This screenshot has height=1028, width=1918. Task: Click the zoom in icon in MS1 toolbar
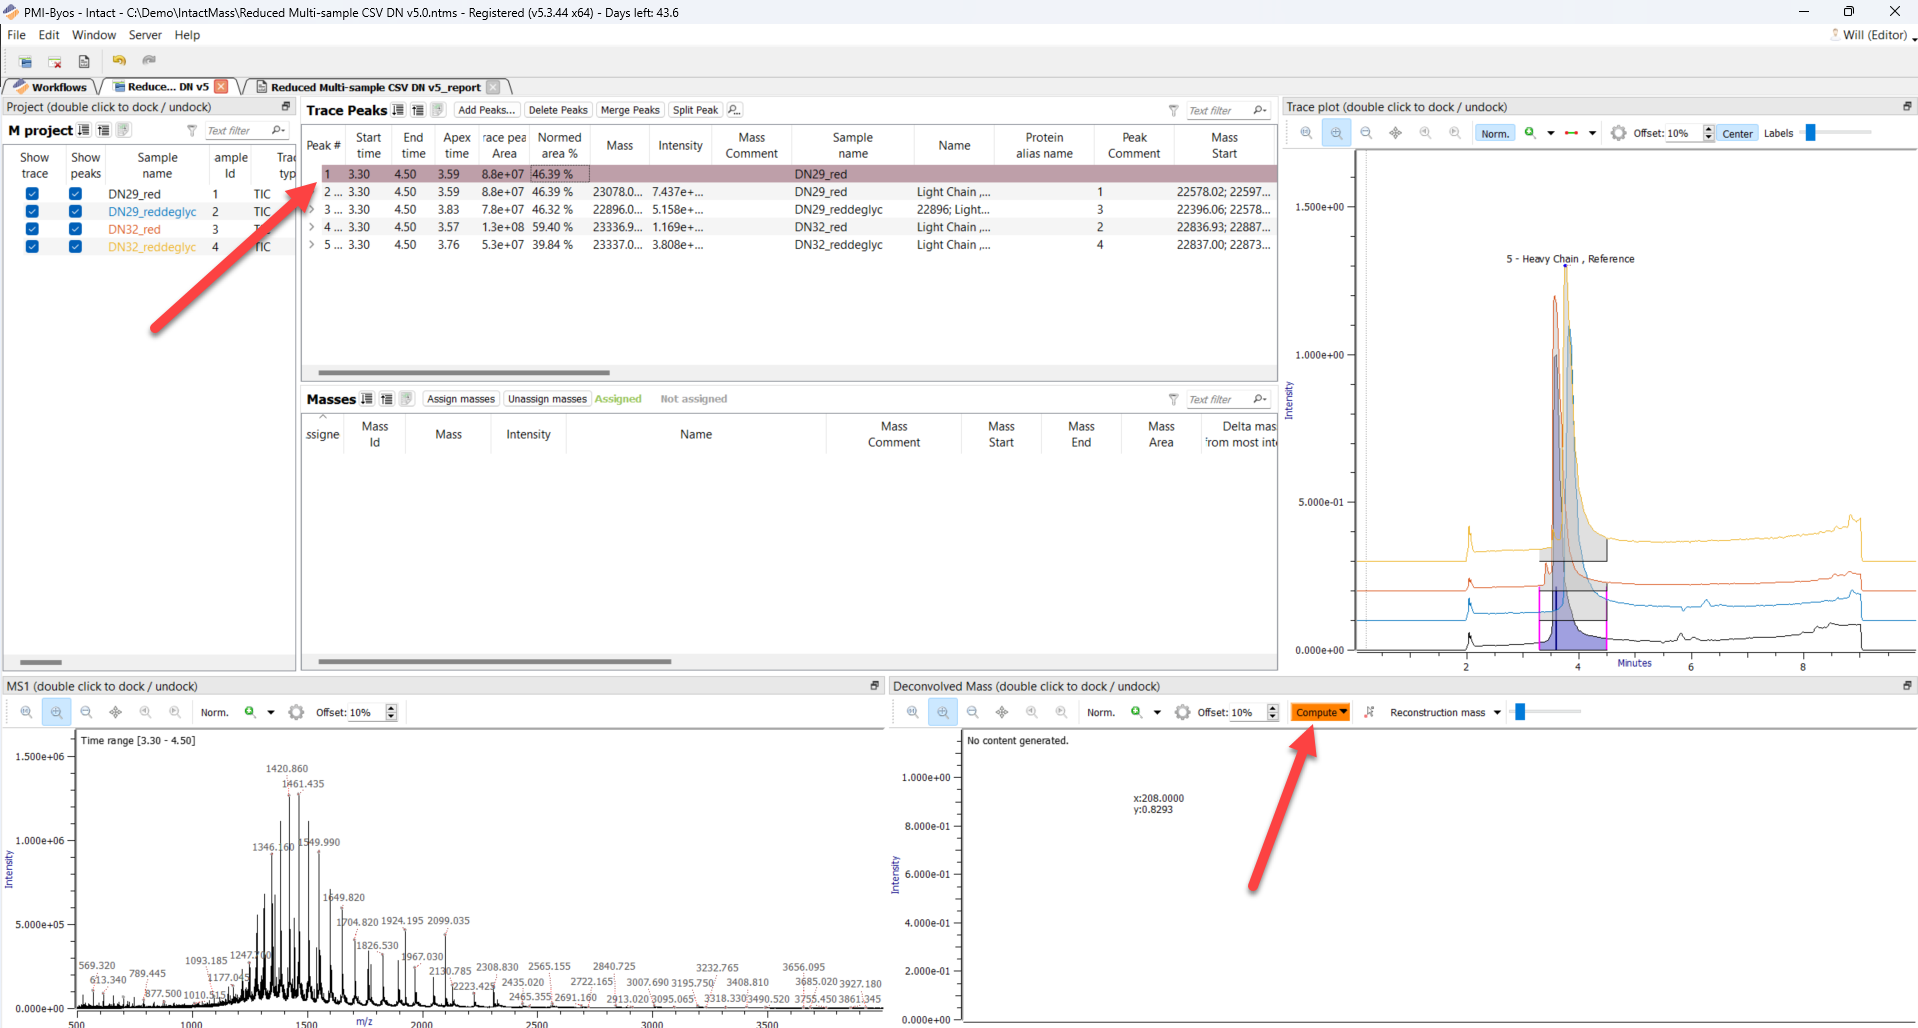(x=26, y=712)
